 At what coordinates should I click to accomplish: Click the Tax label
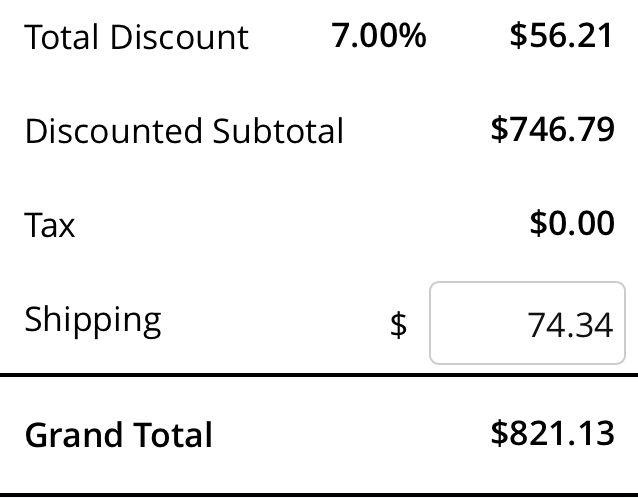point(50,225)
